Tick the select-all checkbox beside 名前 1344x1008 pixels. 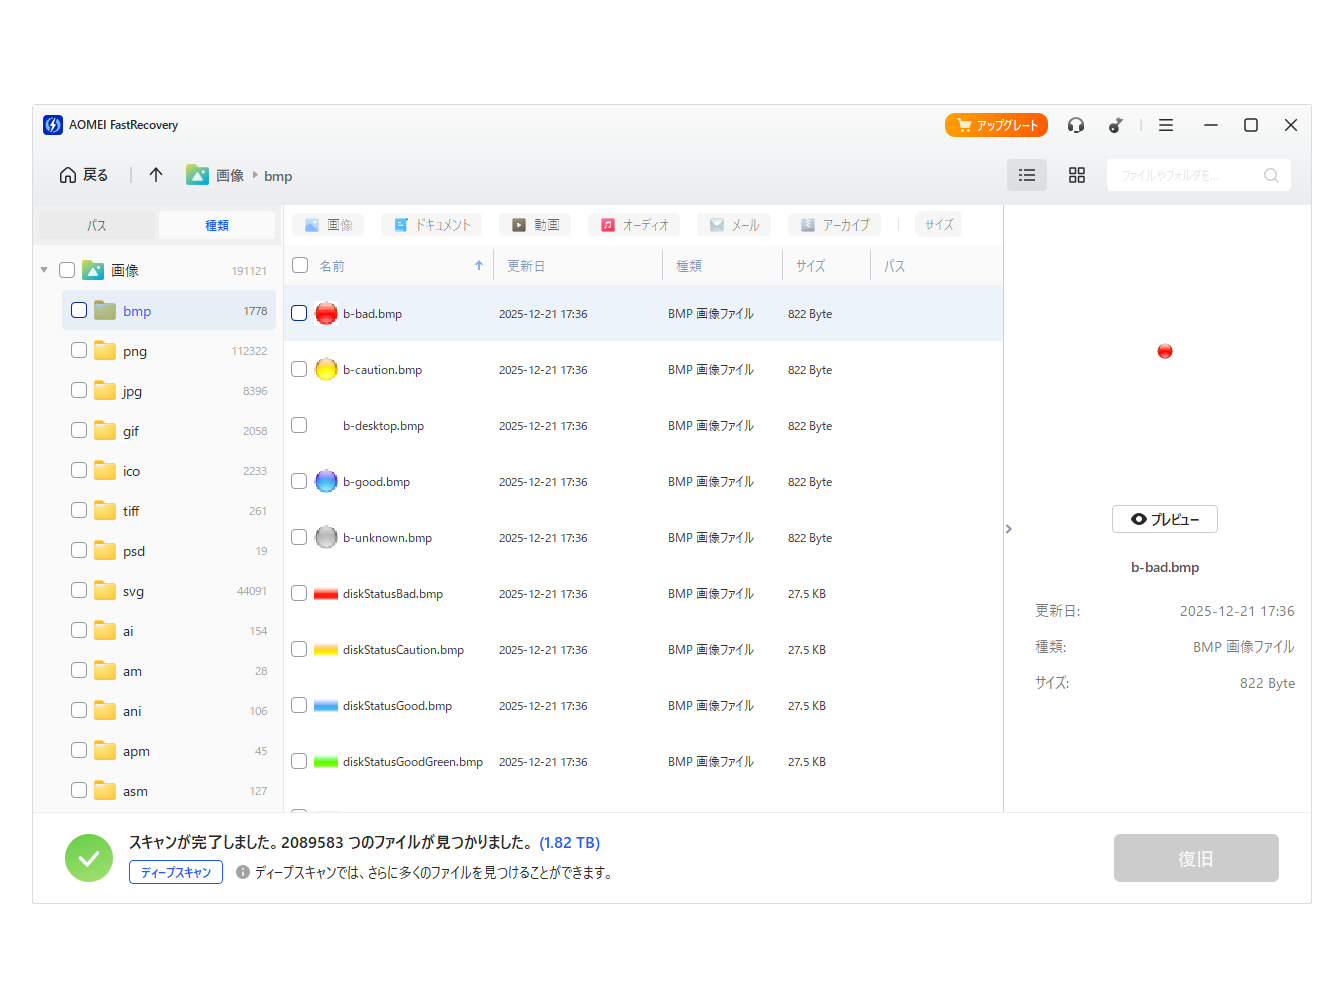300,265
